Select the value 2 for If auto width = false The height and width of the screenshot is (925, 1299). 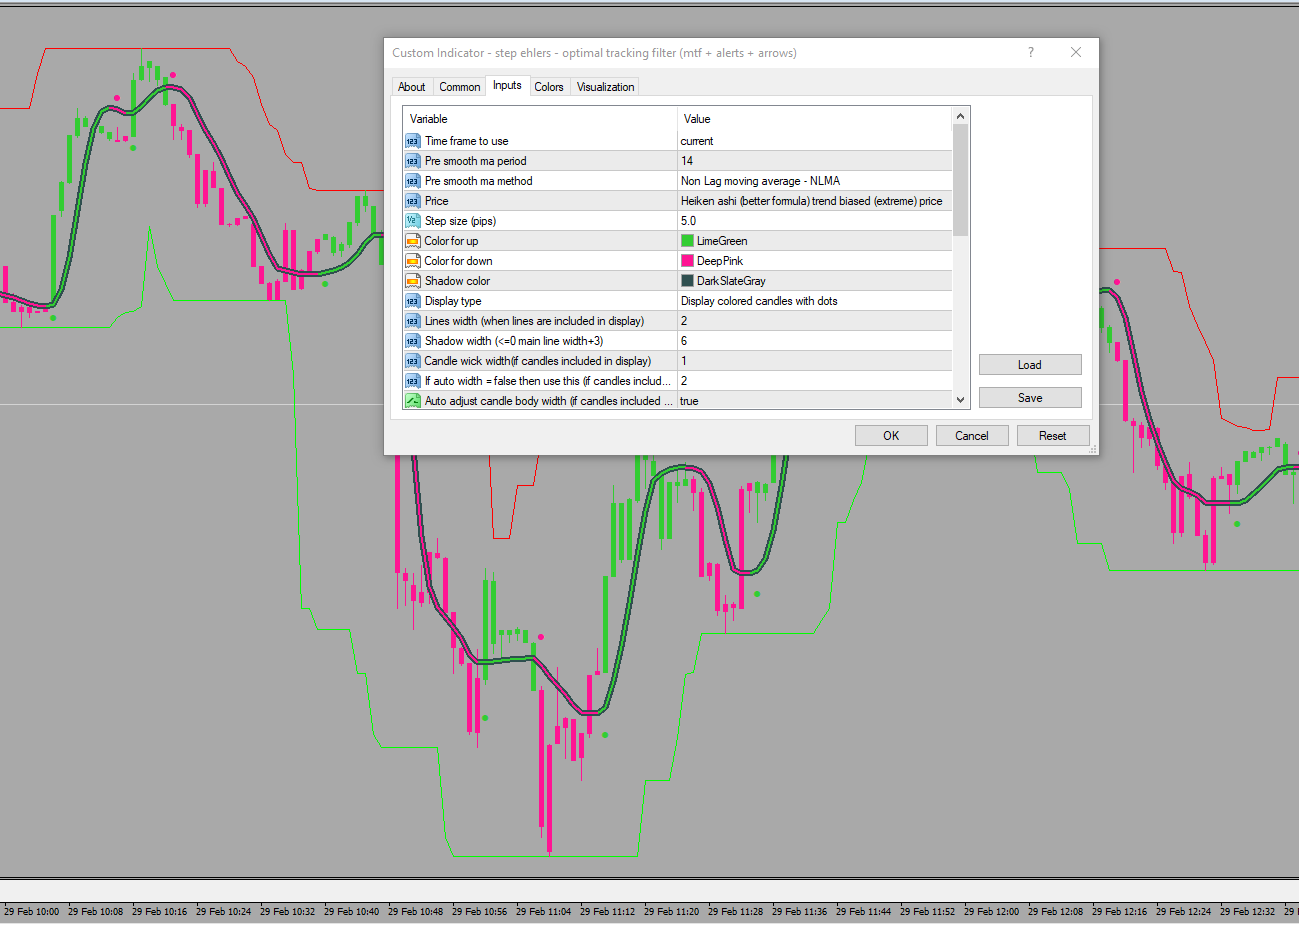[x=685, y=381]
